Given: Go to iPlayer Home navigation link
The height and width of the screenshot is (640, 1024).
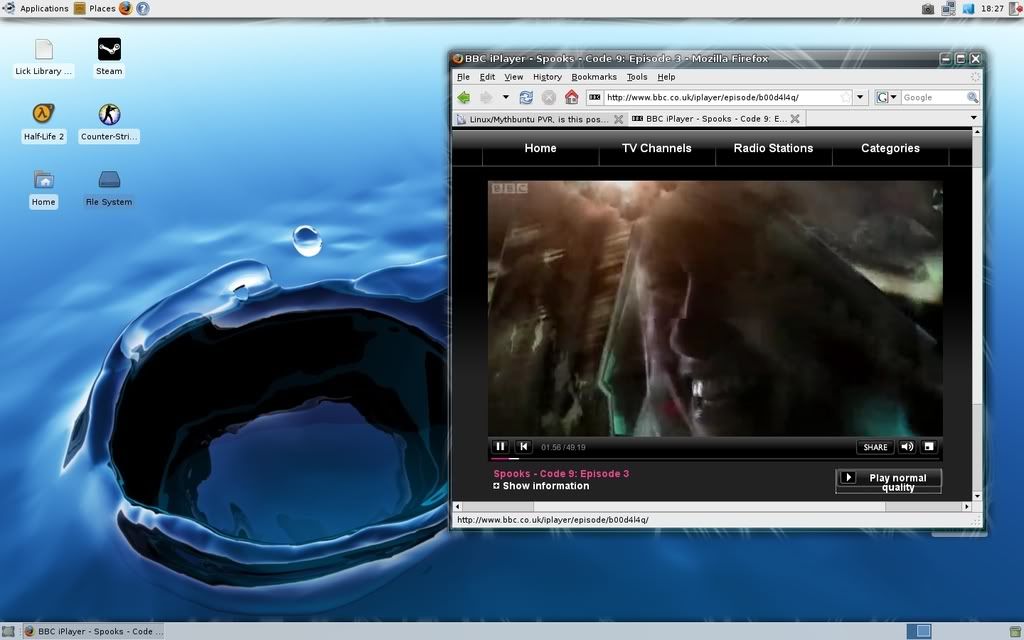Looking at the screenshot, I should (540, 148).
